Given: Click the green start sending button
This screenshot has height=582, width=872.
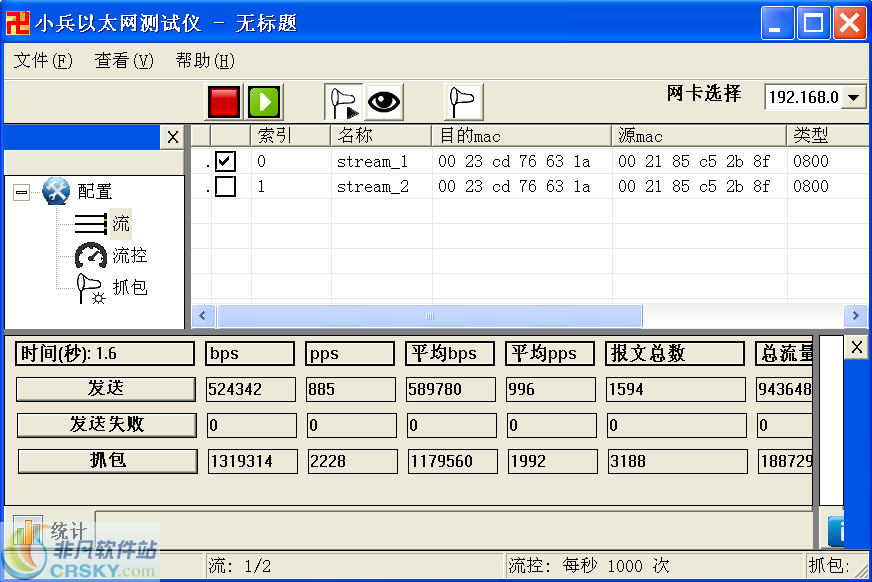Looking at the screenshot, I should click(x=264, y=102).
